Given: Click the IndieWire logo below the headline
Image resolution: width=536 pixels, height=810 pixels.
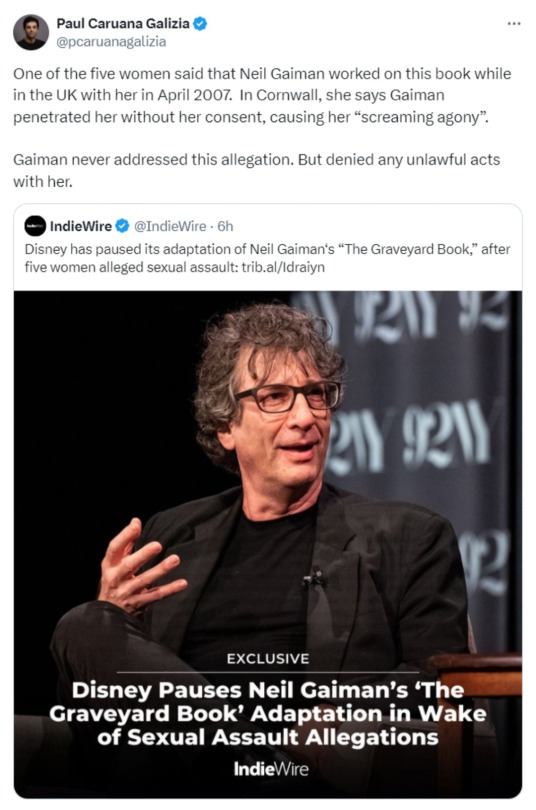Looking at the screenshot, I should click(x=271, y=769).
